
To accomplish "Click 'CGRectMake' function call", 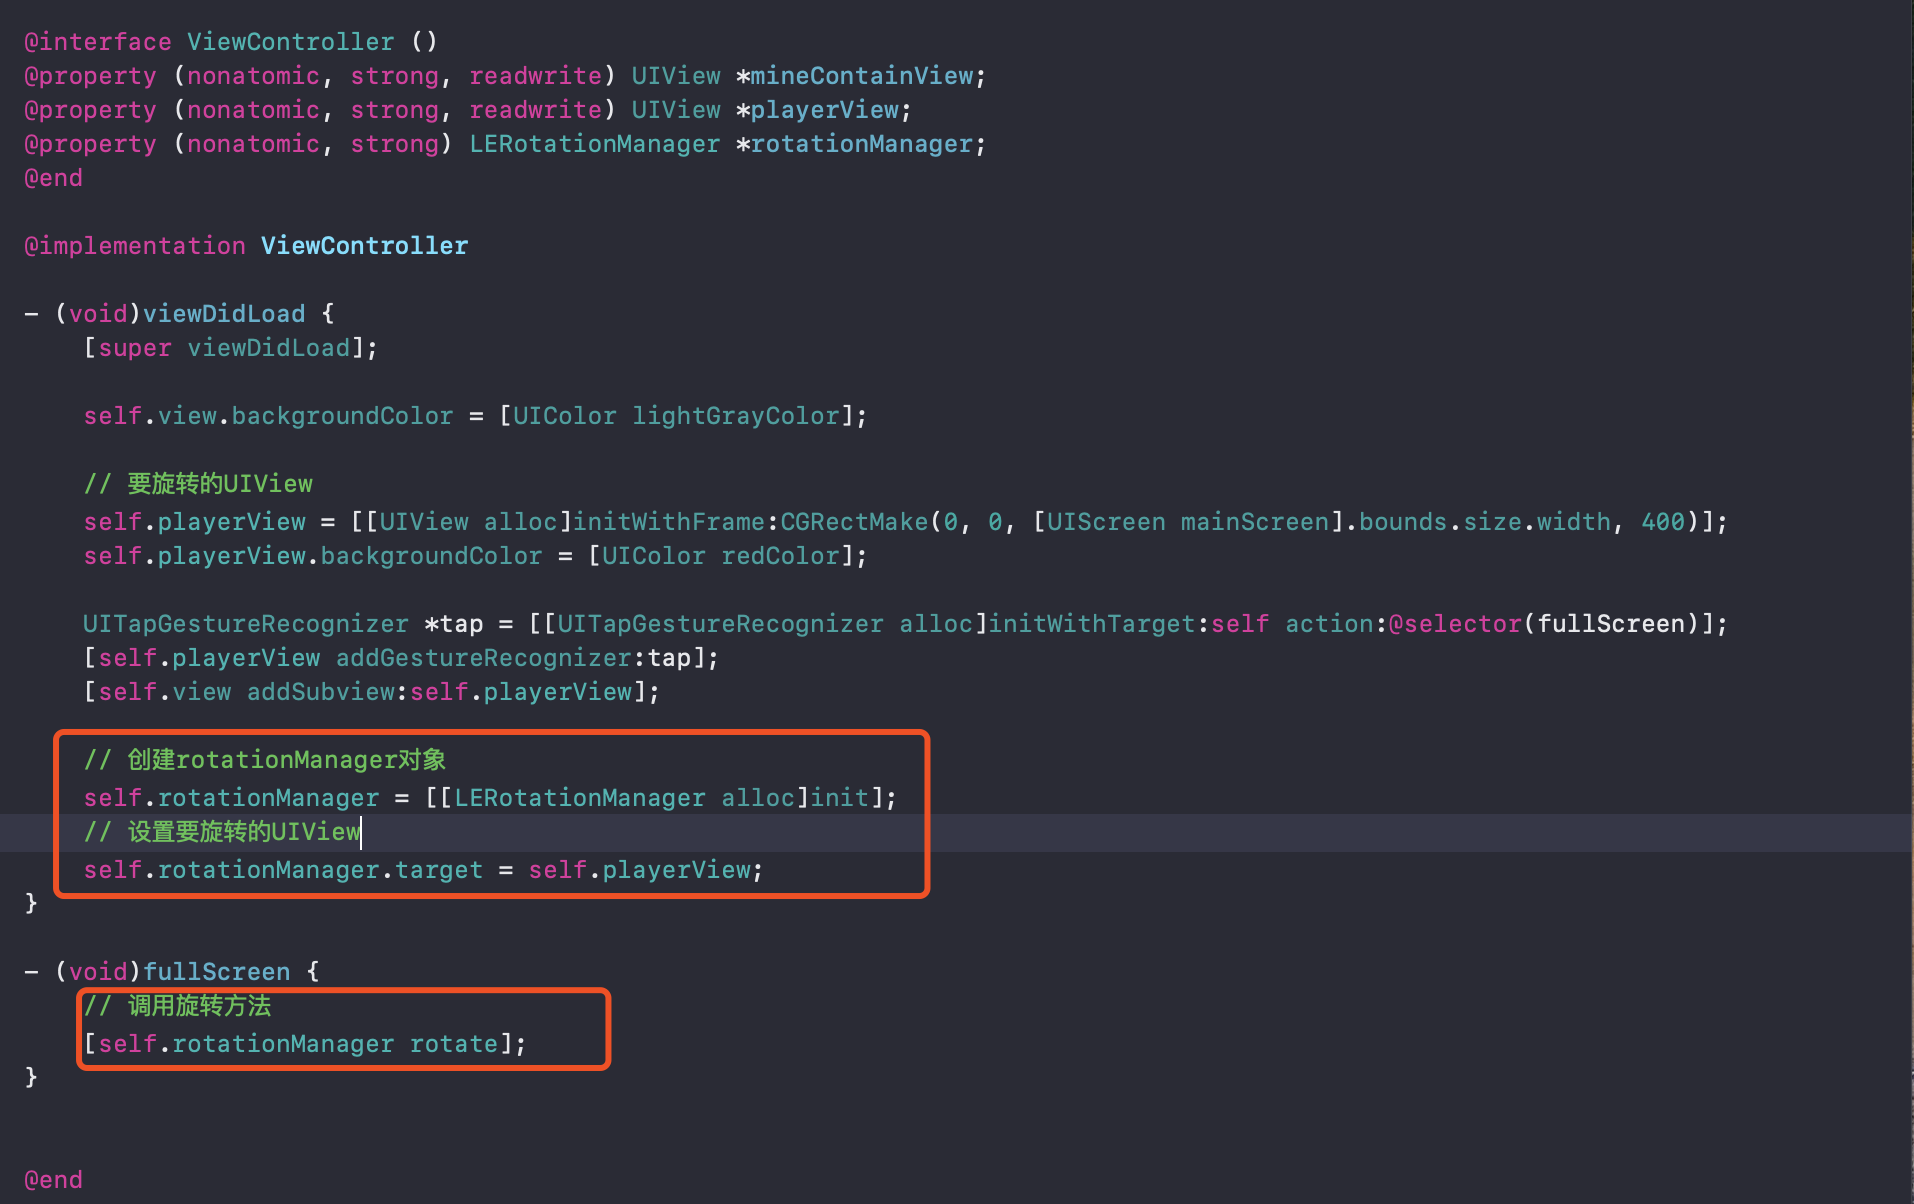I will click(x=855, y=522).
